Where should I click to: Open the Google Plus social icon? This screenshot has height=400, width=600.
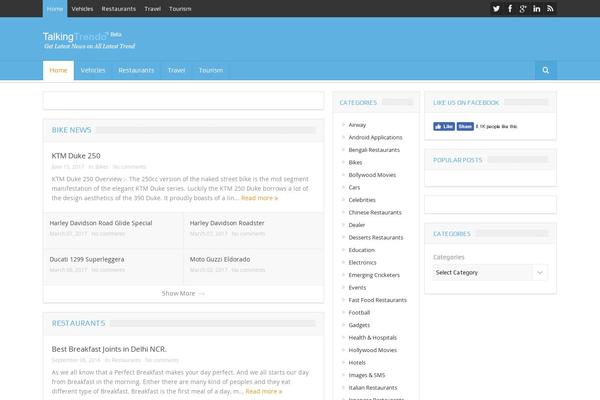[x=523, y=9]
